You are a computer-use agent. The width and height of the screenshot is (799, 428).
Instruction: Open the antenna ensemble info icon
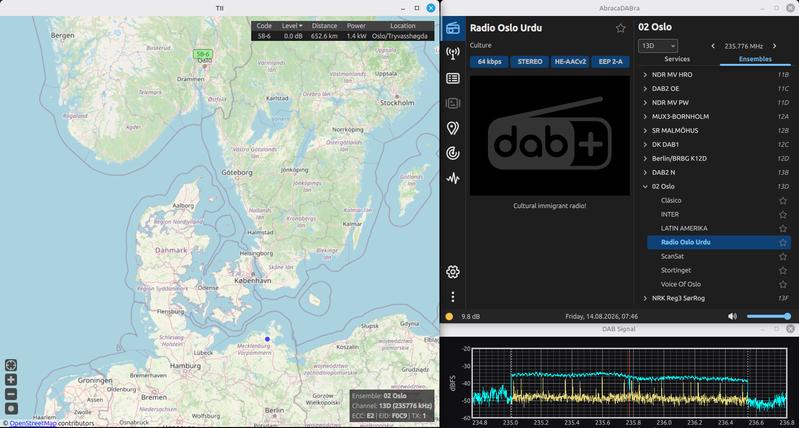pyautogui.click(x=452, y=54)
